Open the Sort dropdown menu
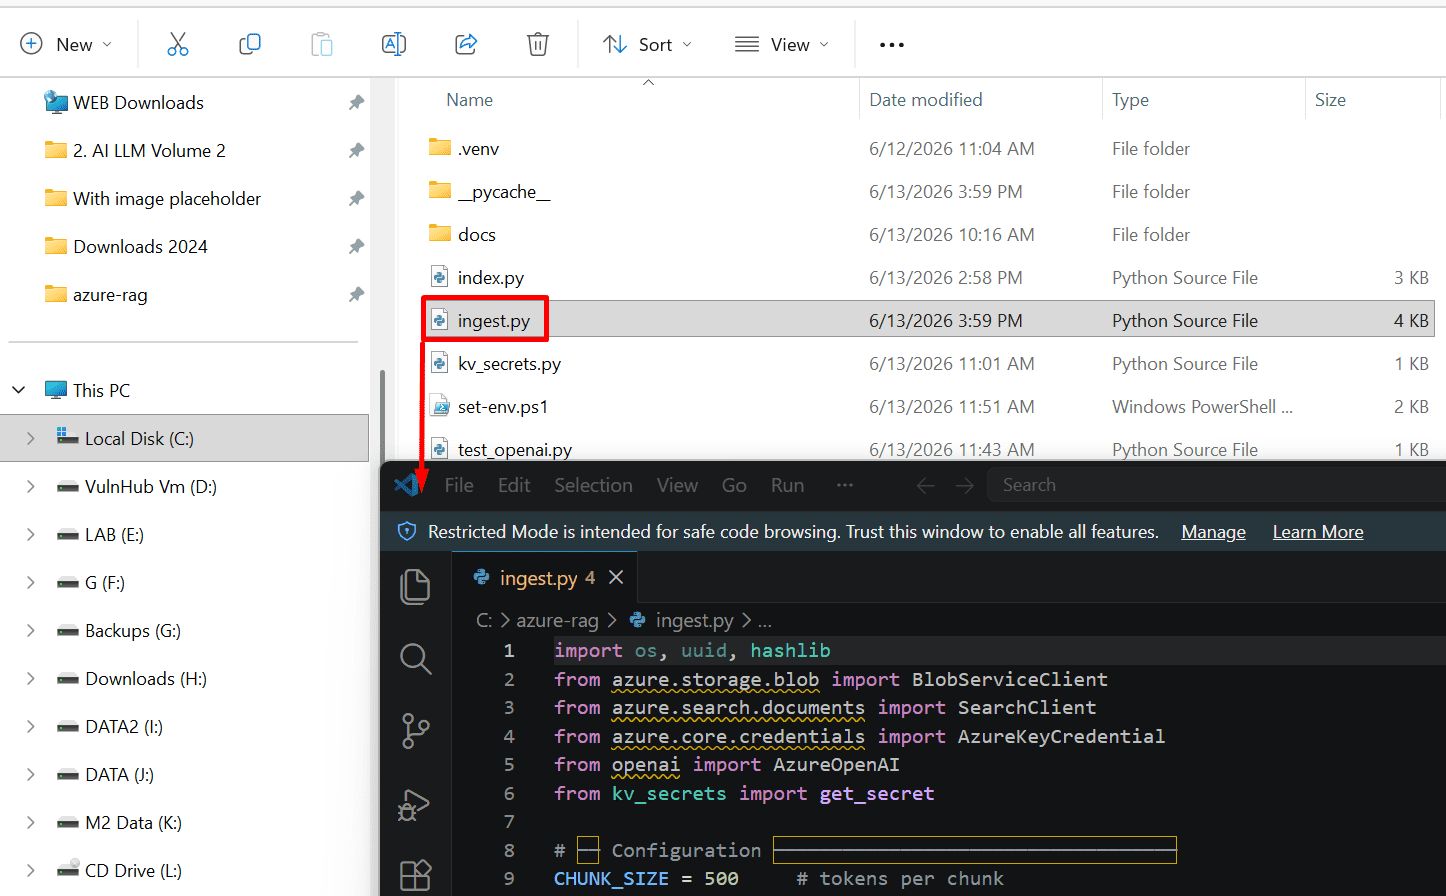1446x896 pixels. (x=648, y=44)
